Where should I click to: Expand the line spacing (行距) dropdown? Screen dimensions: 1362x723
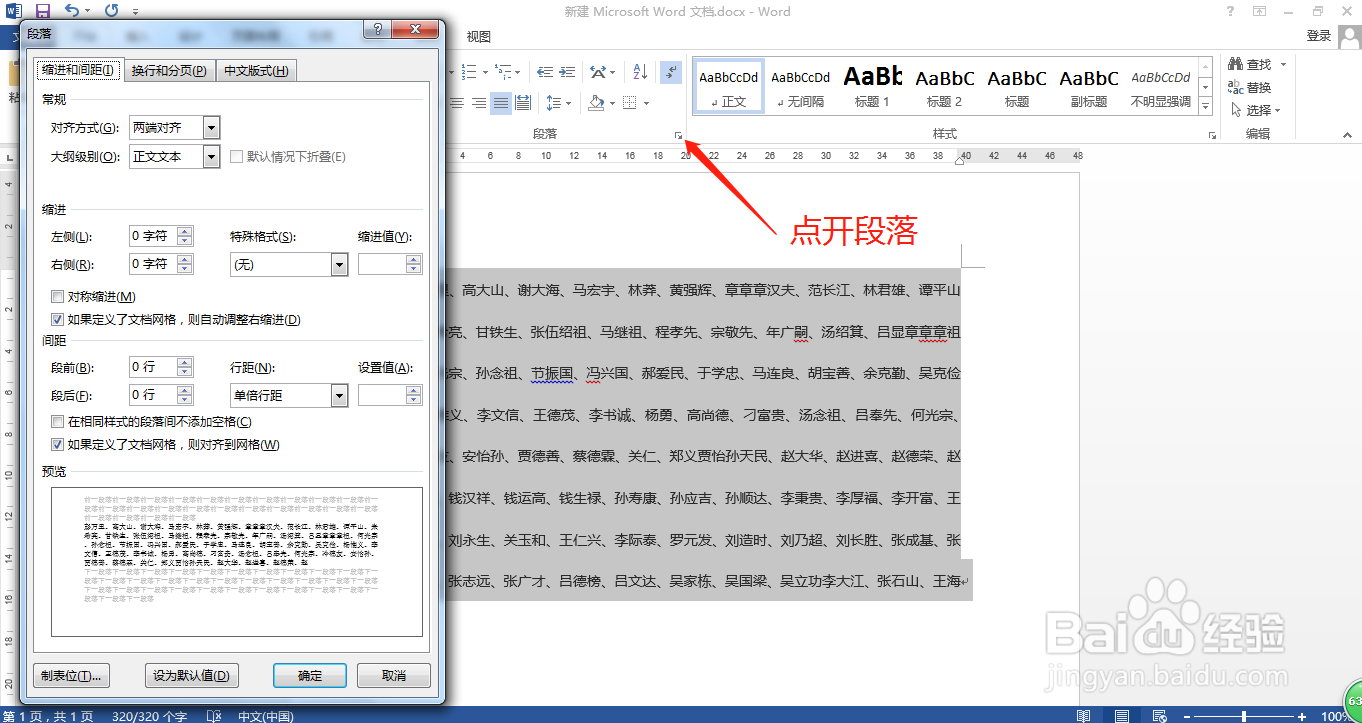coord(337,394)
